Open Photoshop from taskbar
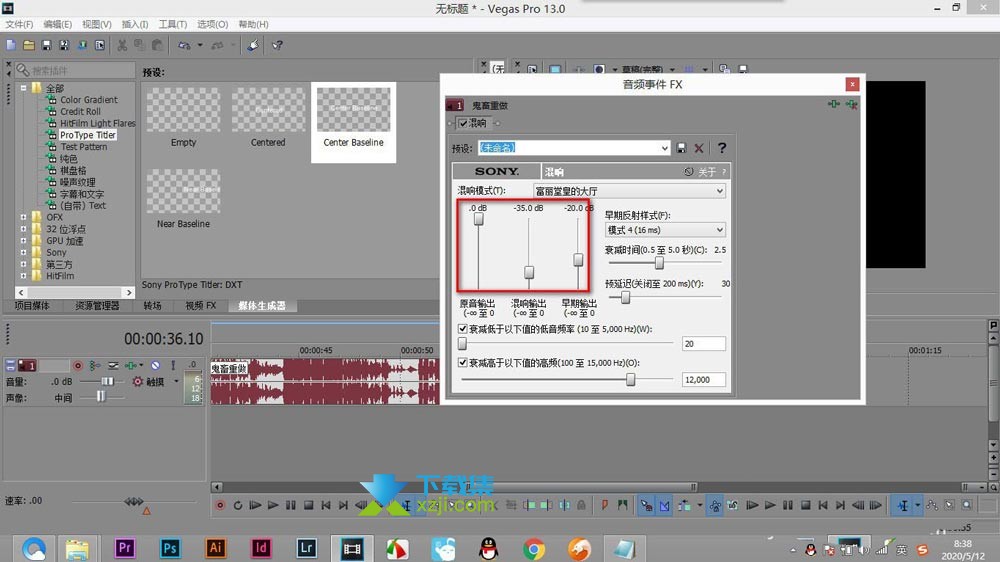Image resolution: width=1000 pixels, height=562 pixels. pos(170,547)
